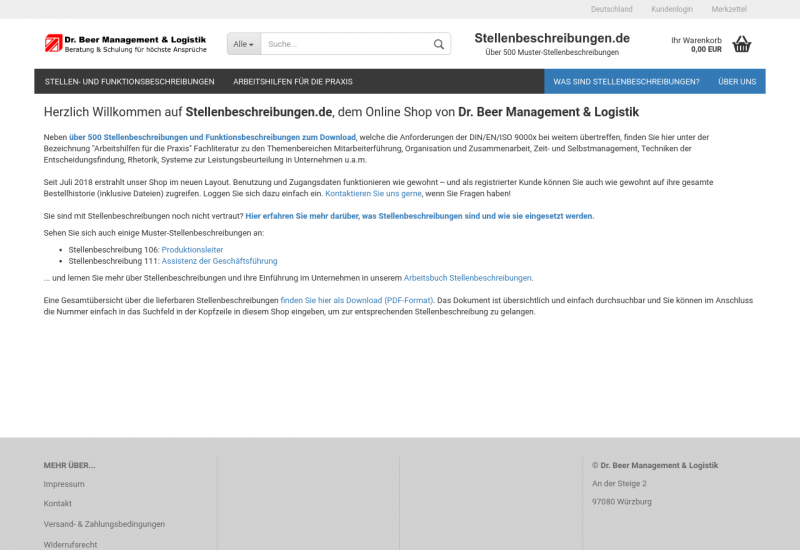Click 'finden Sie hier als Download' PDF link
The width and height of the screenshot is (800, 550).
tap(357, 300)
